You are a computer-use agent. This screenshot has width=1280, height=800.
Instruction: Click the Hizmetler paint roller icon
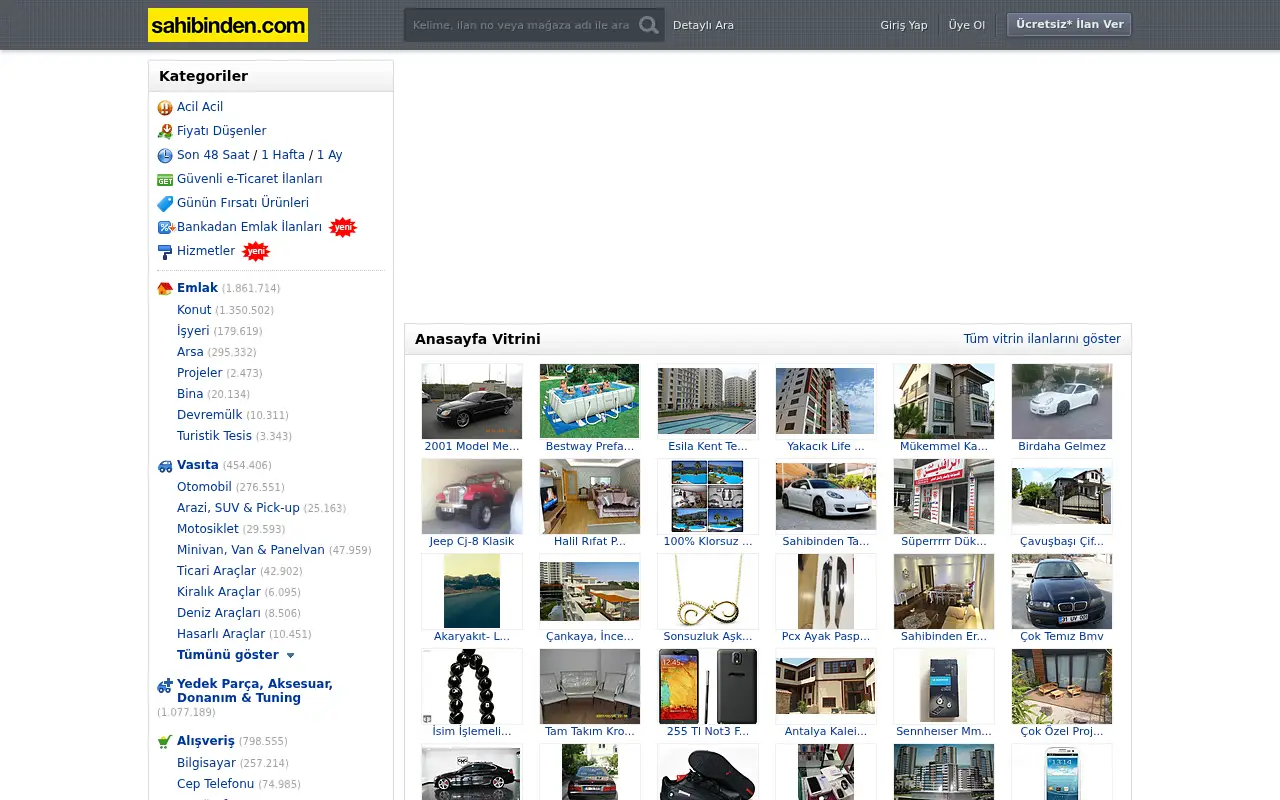point(165,252)
